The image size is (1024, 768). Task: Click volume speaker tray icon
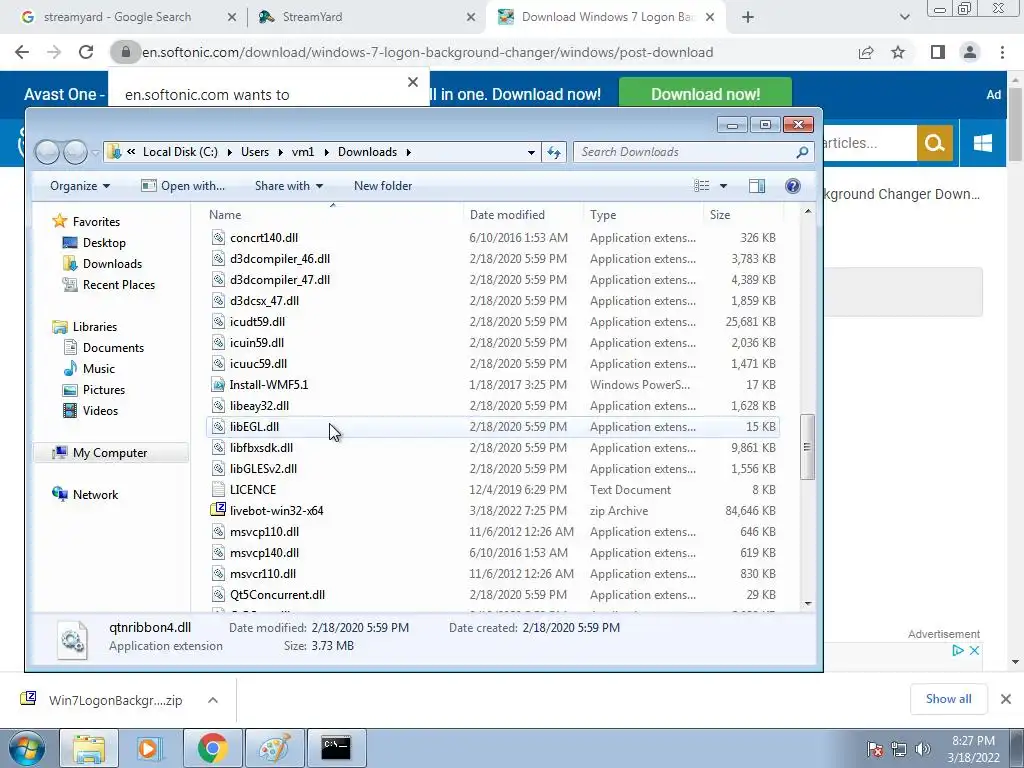(923, 749)
